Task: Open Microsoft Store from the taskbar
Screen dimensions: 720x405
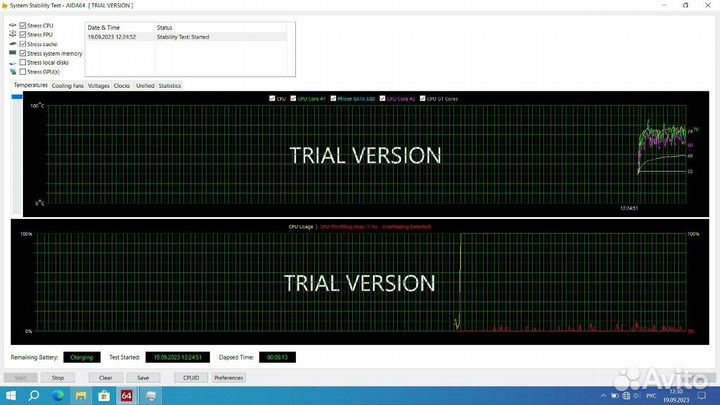Action: (103, 396)
